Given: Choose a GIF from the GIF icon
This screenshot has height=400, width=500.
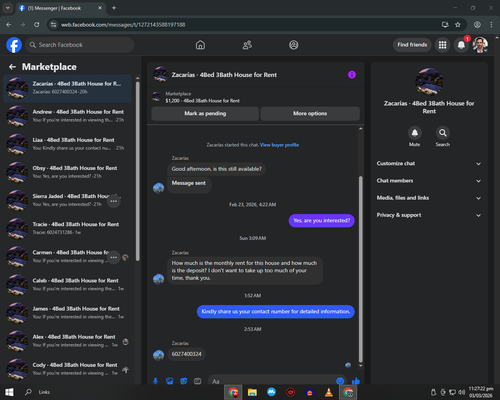Looking at the screenshot, I should point(198,381).
